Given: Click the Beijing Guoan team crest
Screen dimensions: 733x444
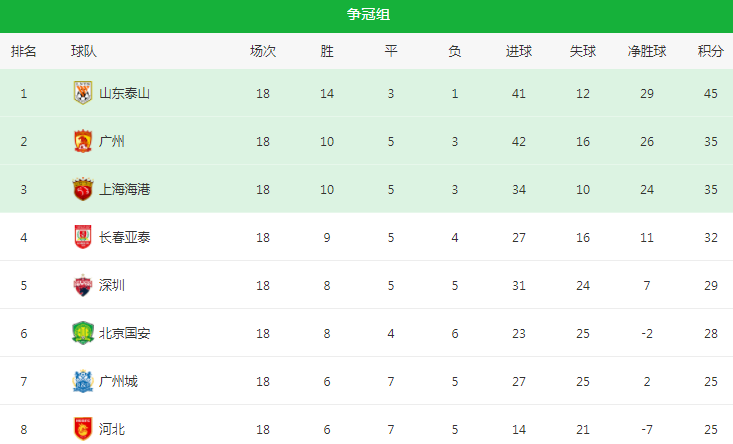Looking at the screenshot, I should click(82, 333).
